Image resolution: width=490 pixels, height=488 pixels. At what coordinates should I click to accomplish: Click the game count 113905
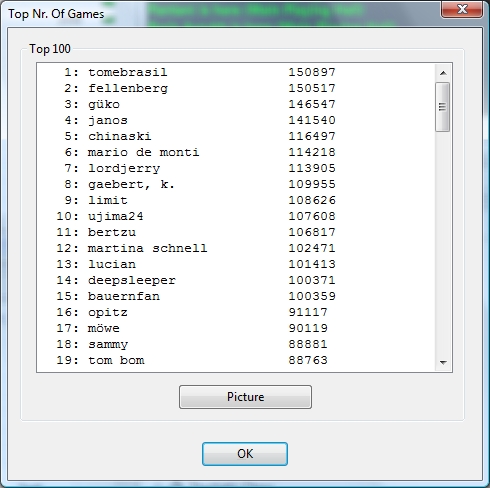click(x=312, y=168)
